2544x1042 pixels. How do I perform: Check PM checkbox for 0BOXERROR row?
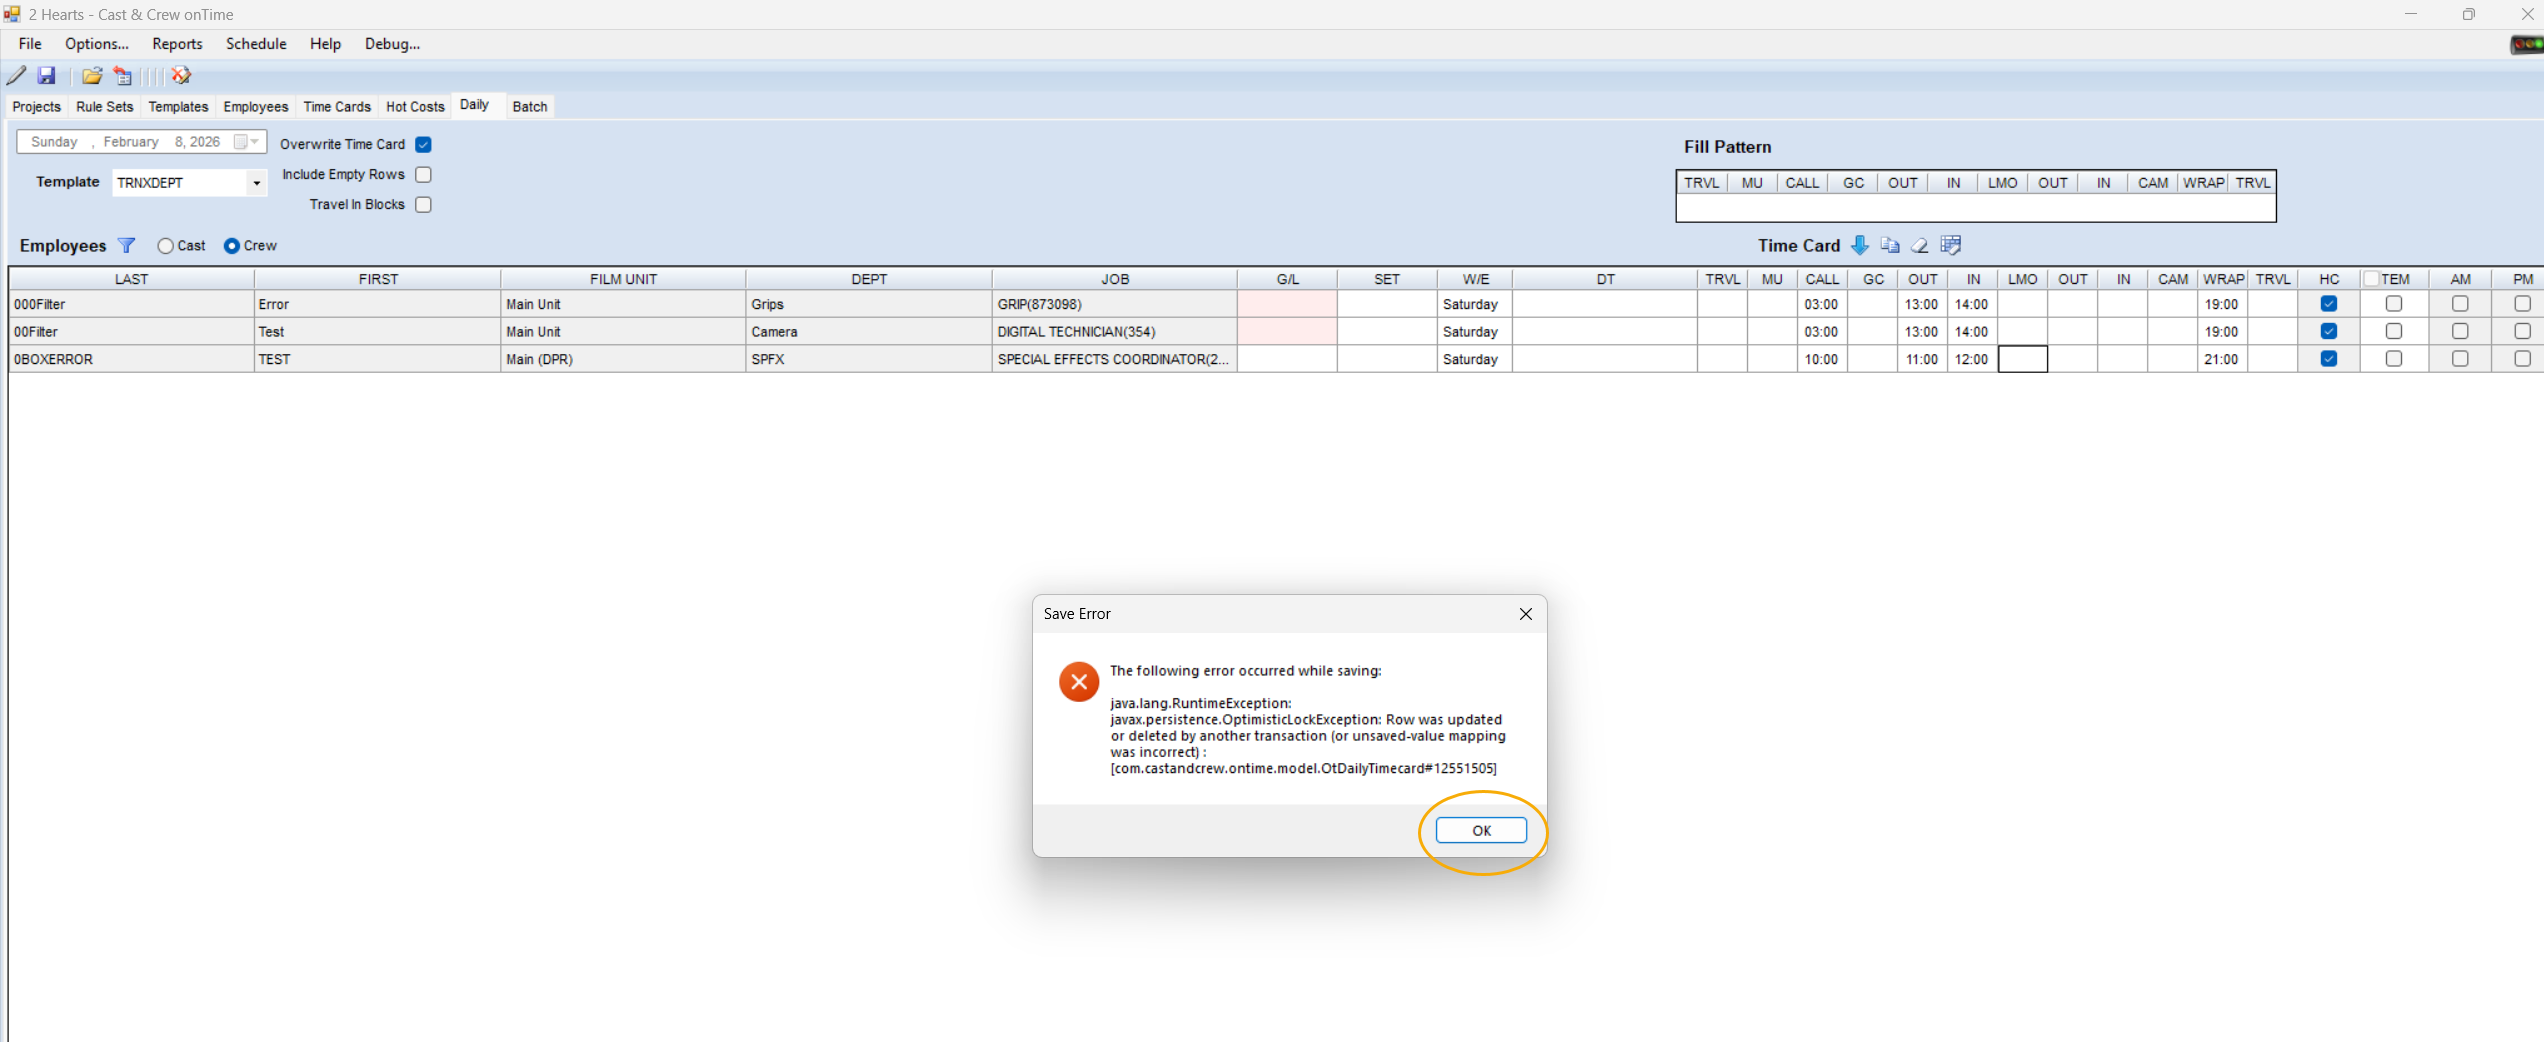pyautogui.click(x=2522, y=359)
